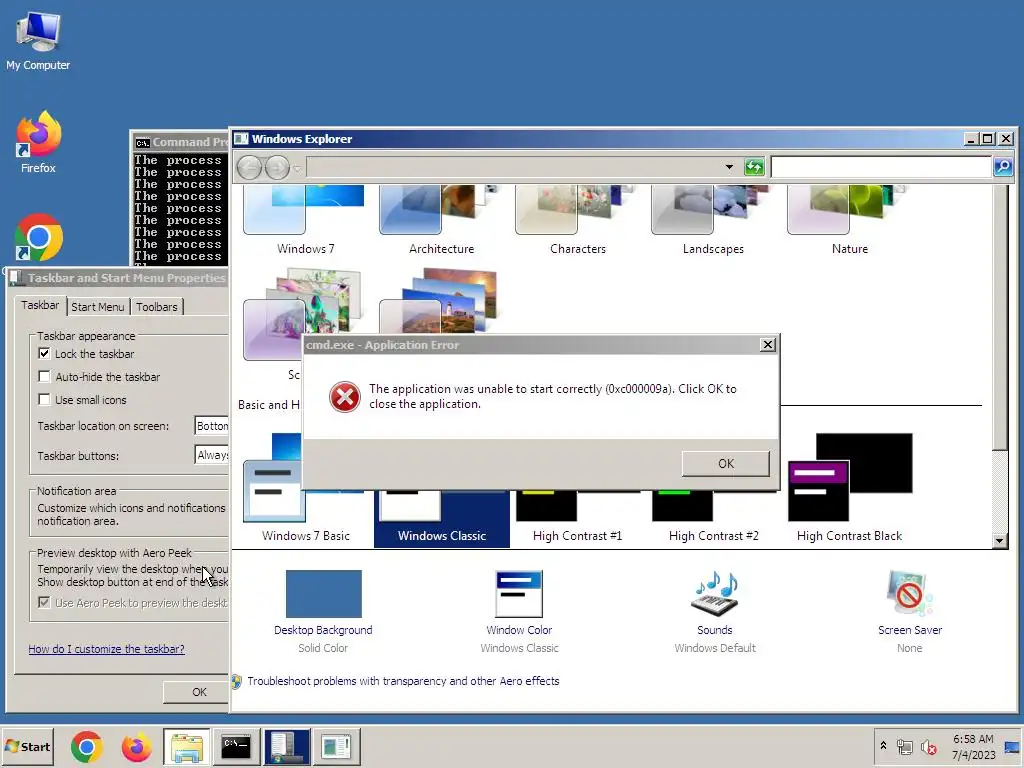Show hidden tray icons arrow
The height and width of the screenshot is (768, 1024).
pos(883,745)
